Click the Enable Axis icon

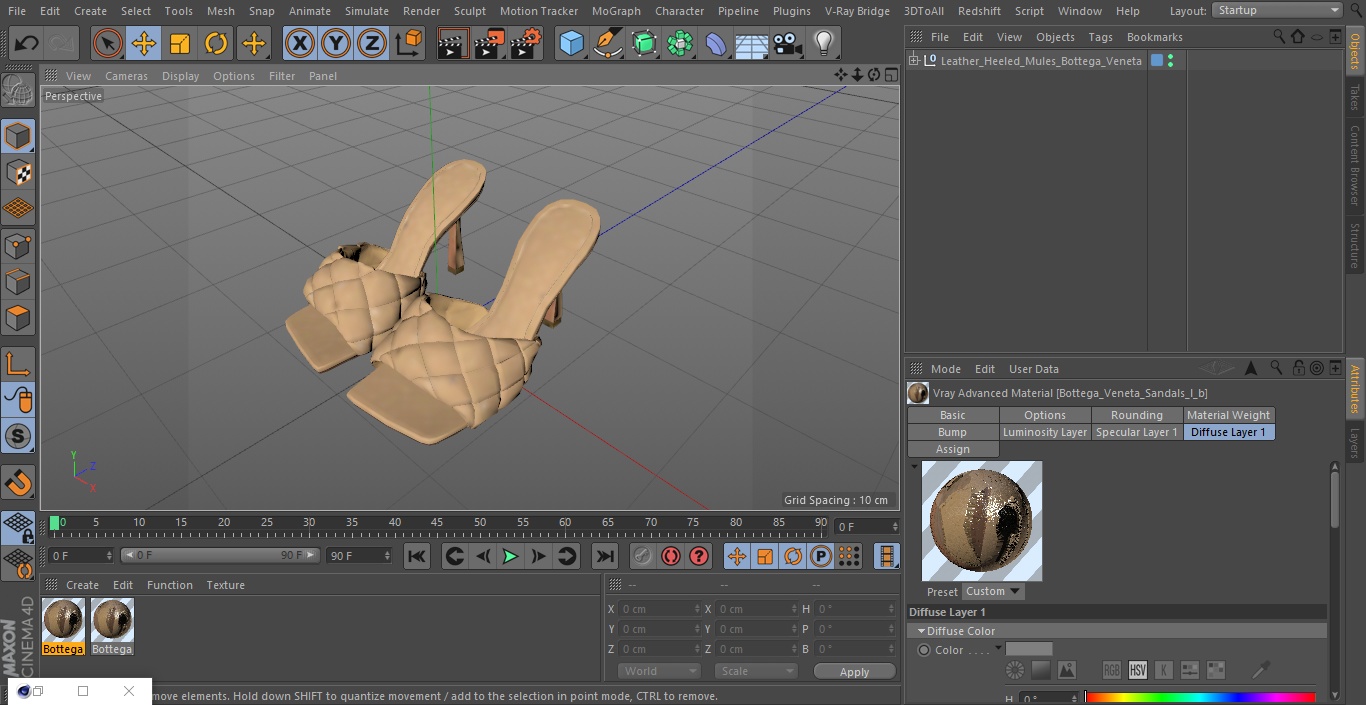[18, 365]
